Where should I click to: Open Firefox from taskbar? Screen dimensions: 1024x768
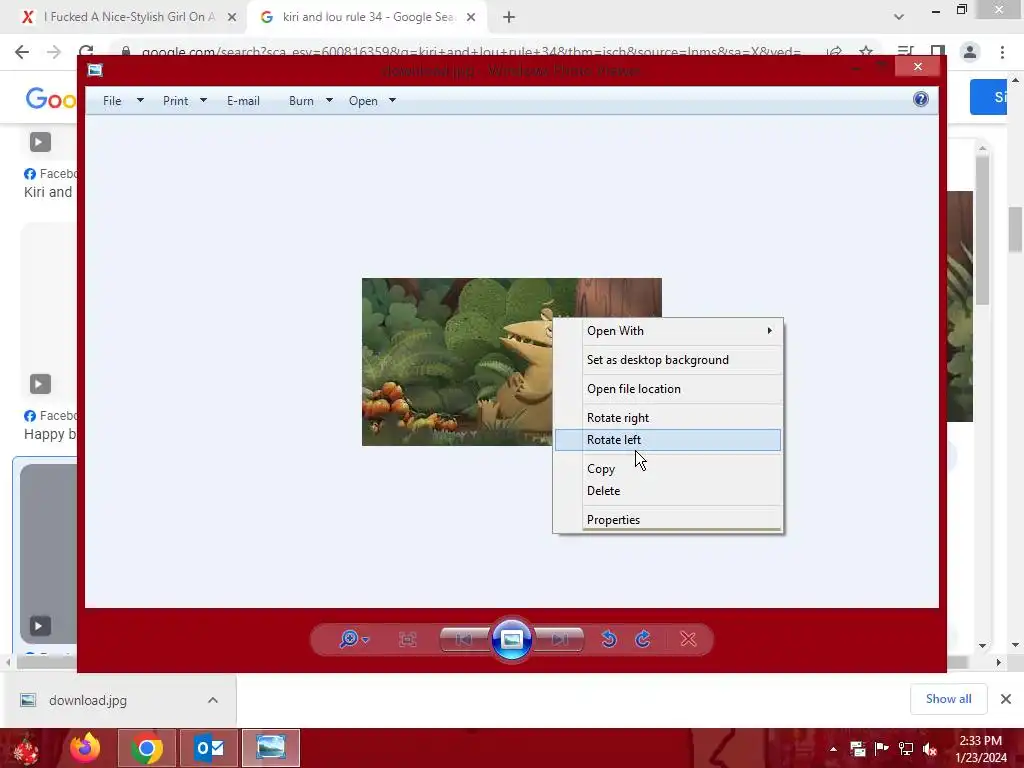coord(86,748)
